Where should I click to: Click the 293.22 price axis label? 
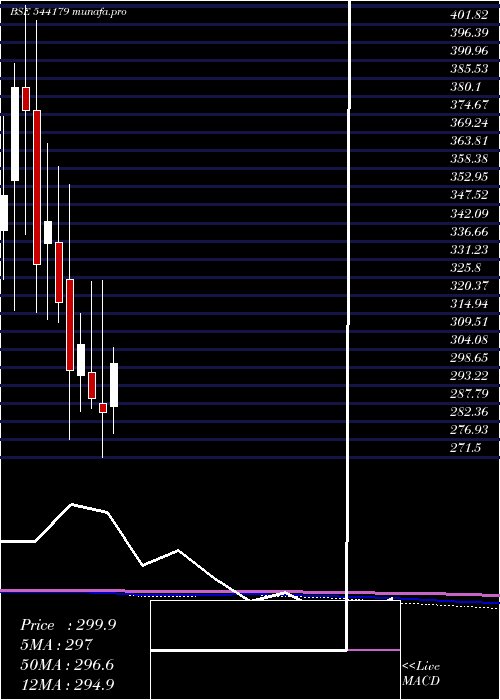pos(468,375)
